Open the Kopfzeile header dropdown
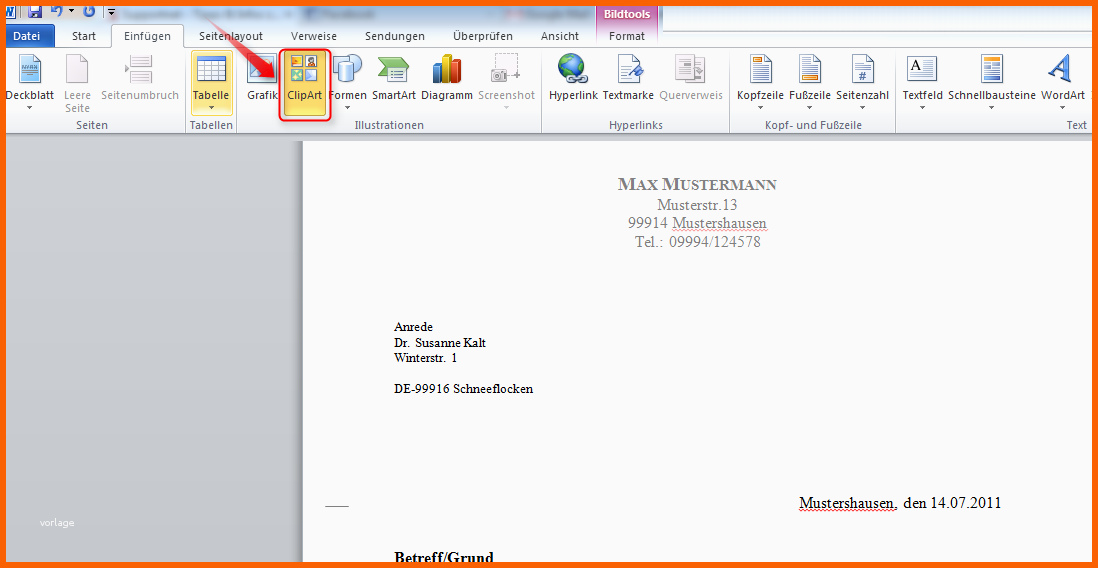Screen dimensions: 1098x568 pyautogui.click(x=760, y=106)
